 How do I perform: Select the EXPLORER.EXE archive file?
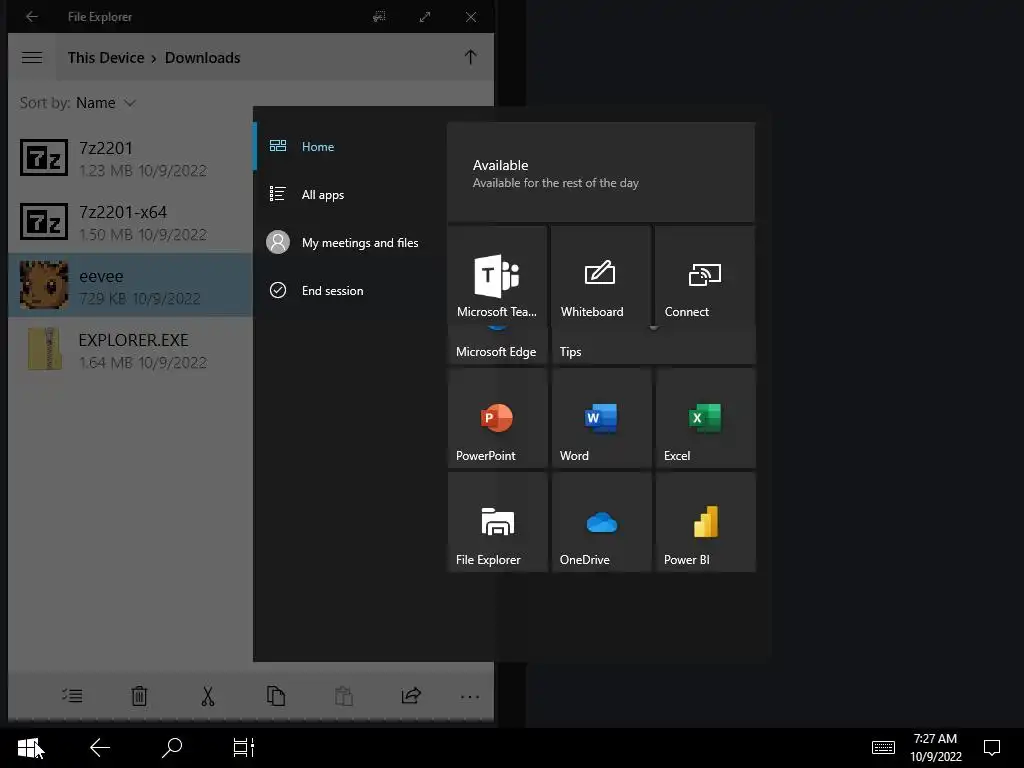click(x=130, y=349)
